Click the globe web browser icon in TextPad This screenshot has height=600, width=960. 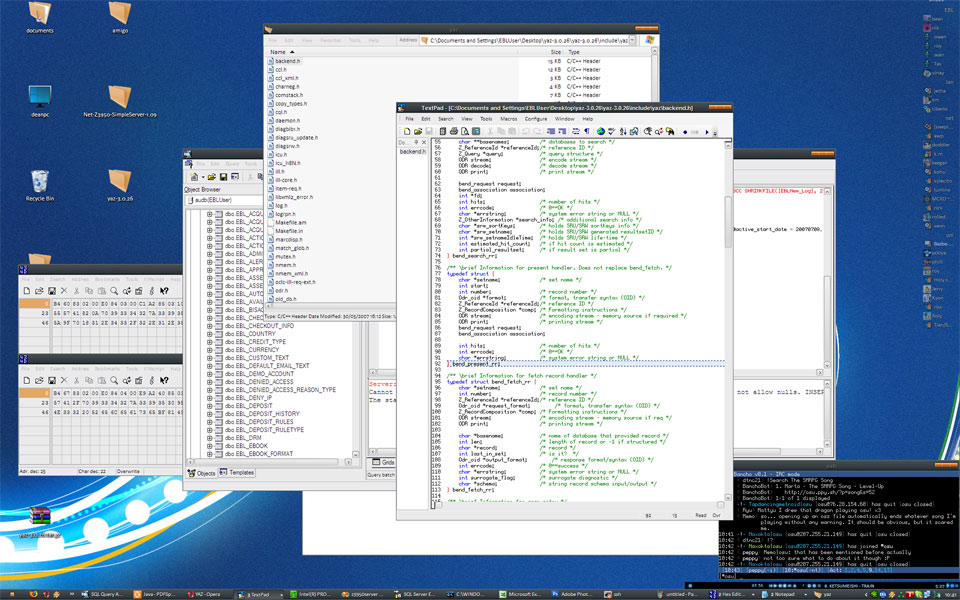(601, 132)
